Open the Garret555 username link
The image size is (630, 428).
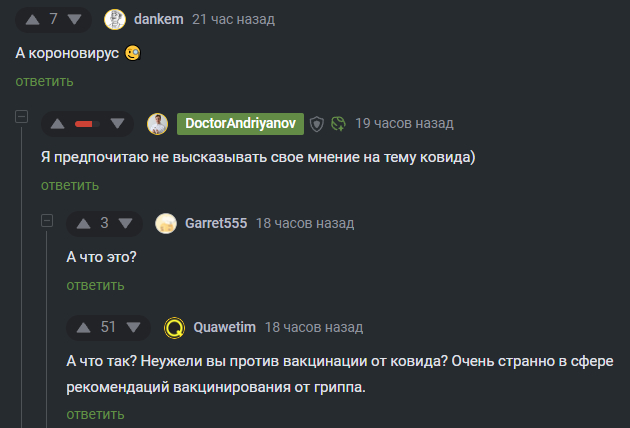(216, 223)
